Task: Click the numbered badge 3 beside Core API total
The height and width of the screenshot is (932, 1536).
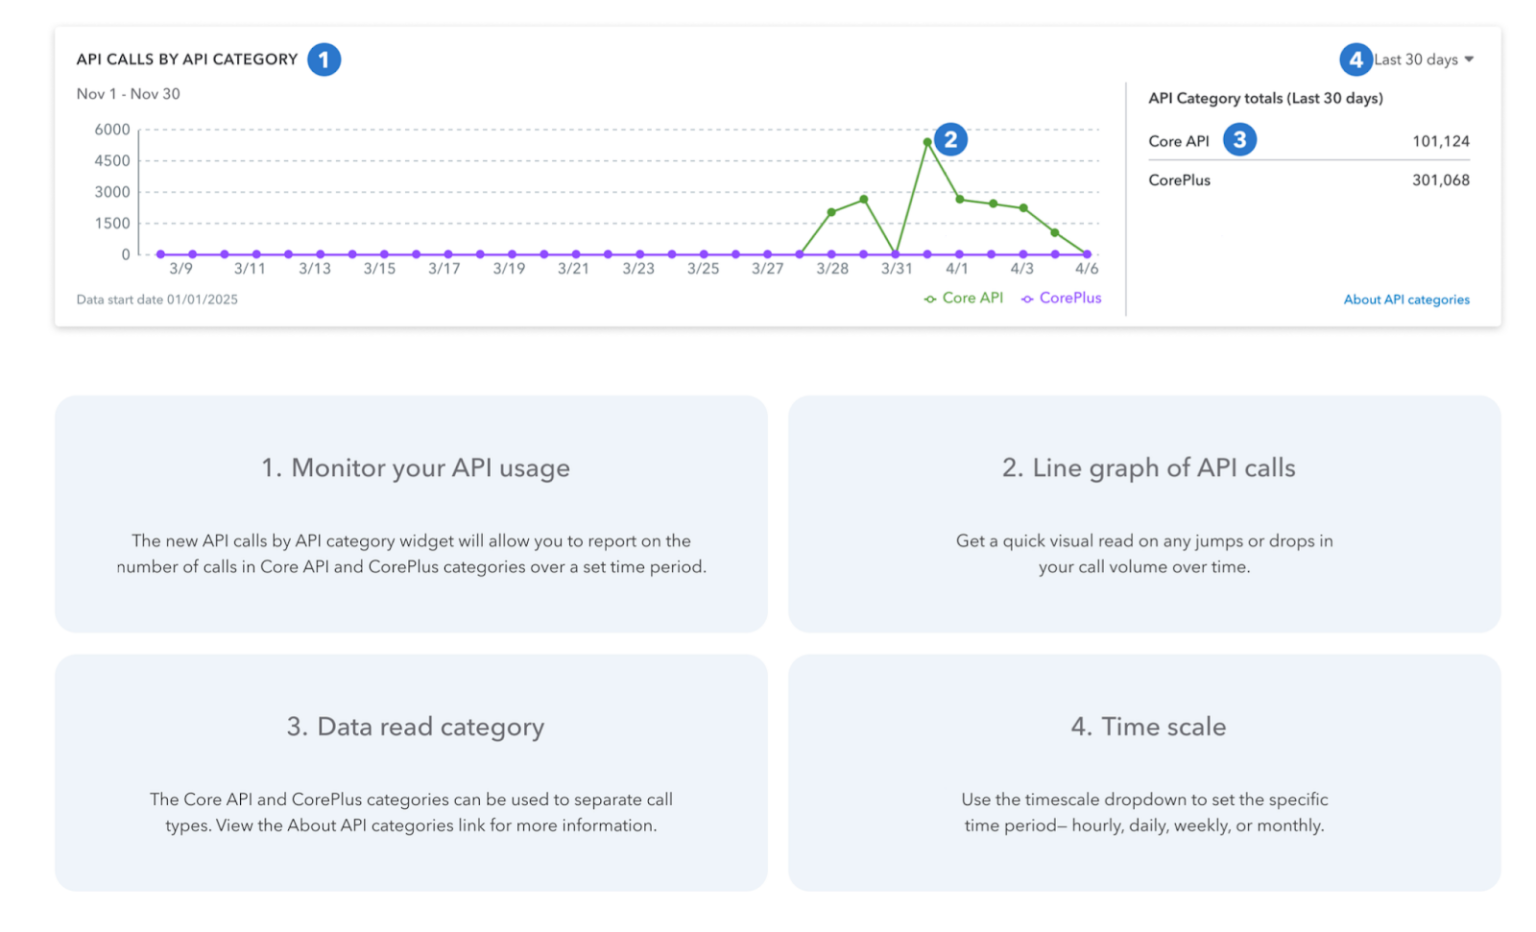Action: pos(1240,140)
